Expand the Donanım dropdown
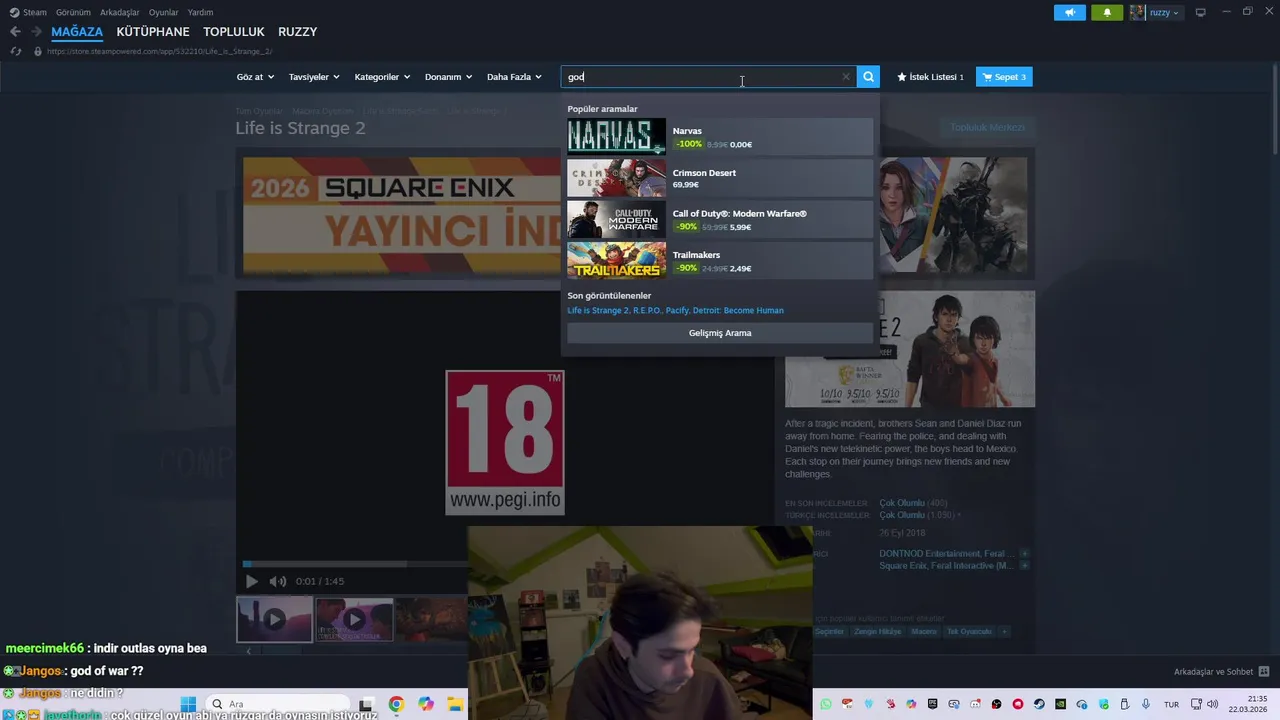Screen dimensions: 1280x720 point(448,77)
